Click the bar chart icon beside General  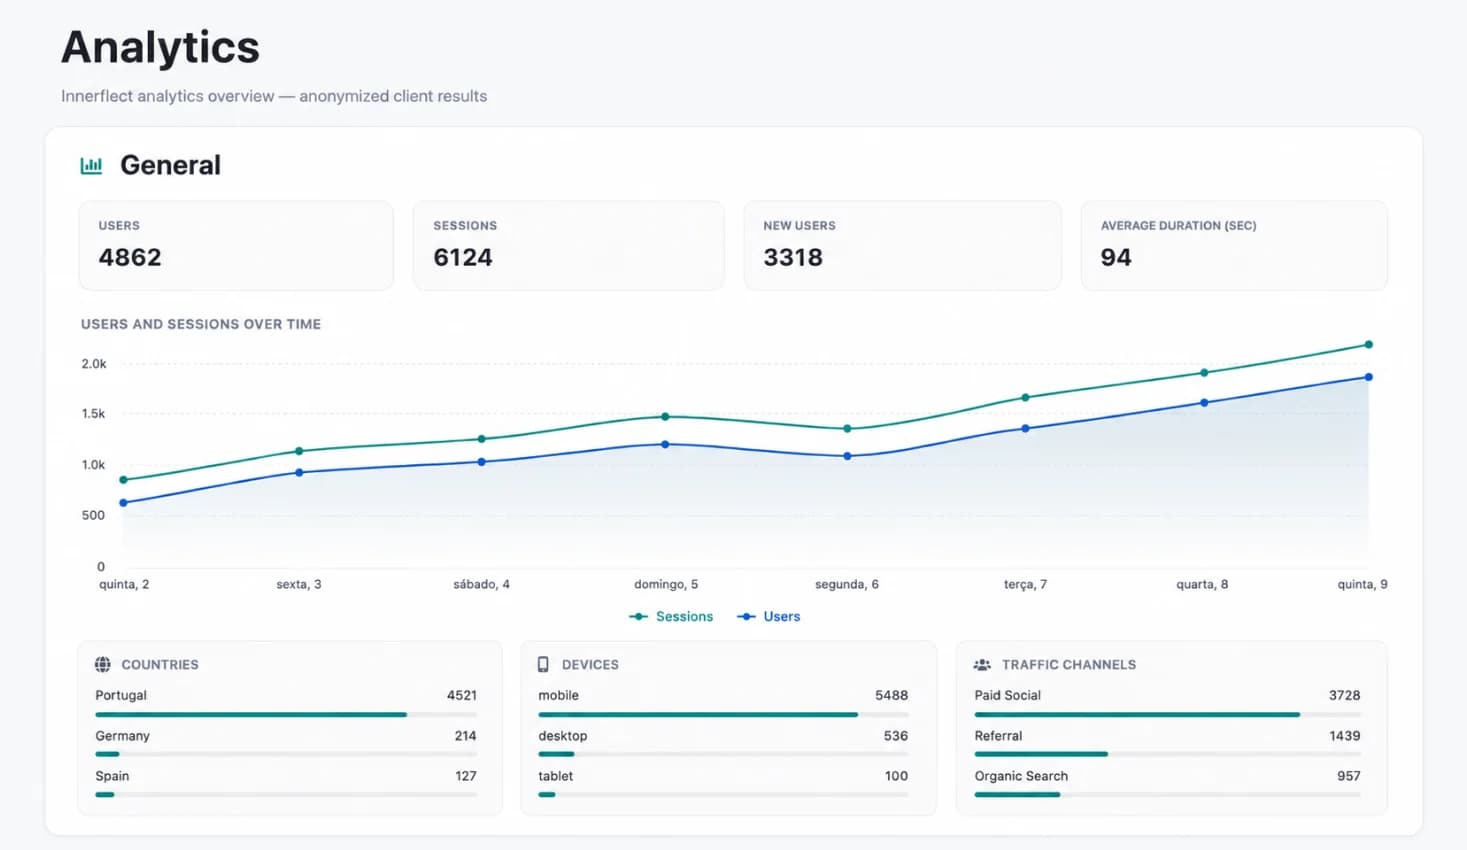click(91, 166)
